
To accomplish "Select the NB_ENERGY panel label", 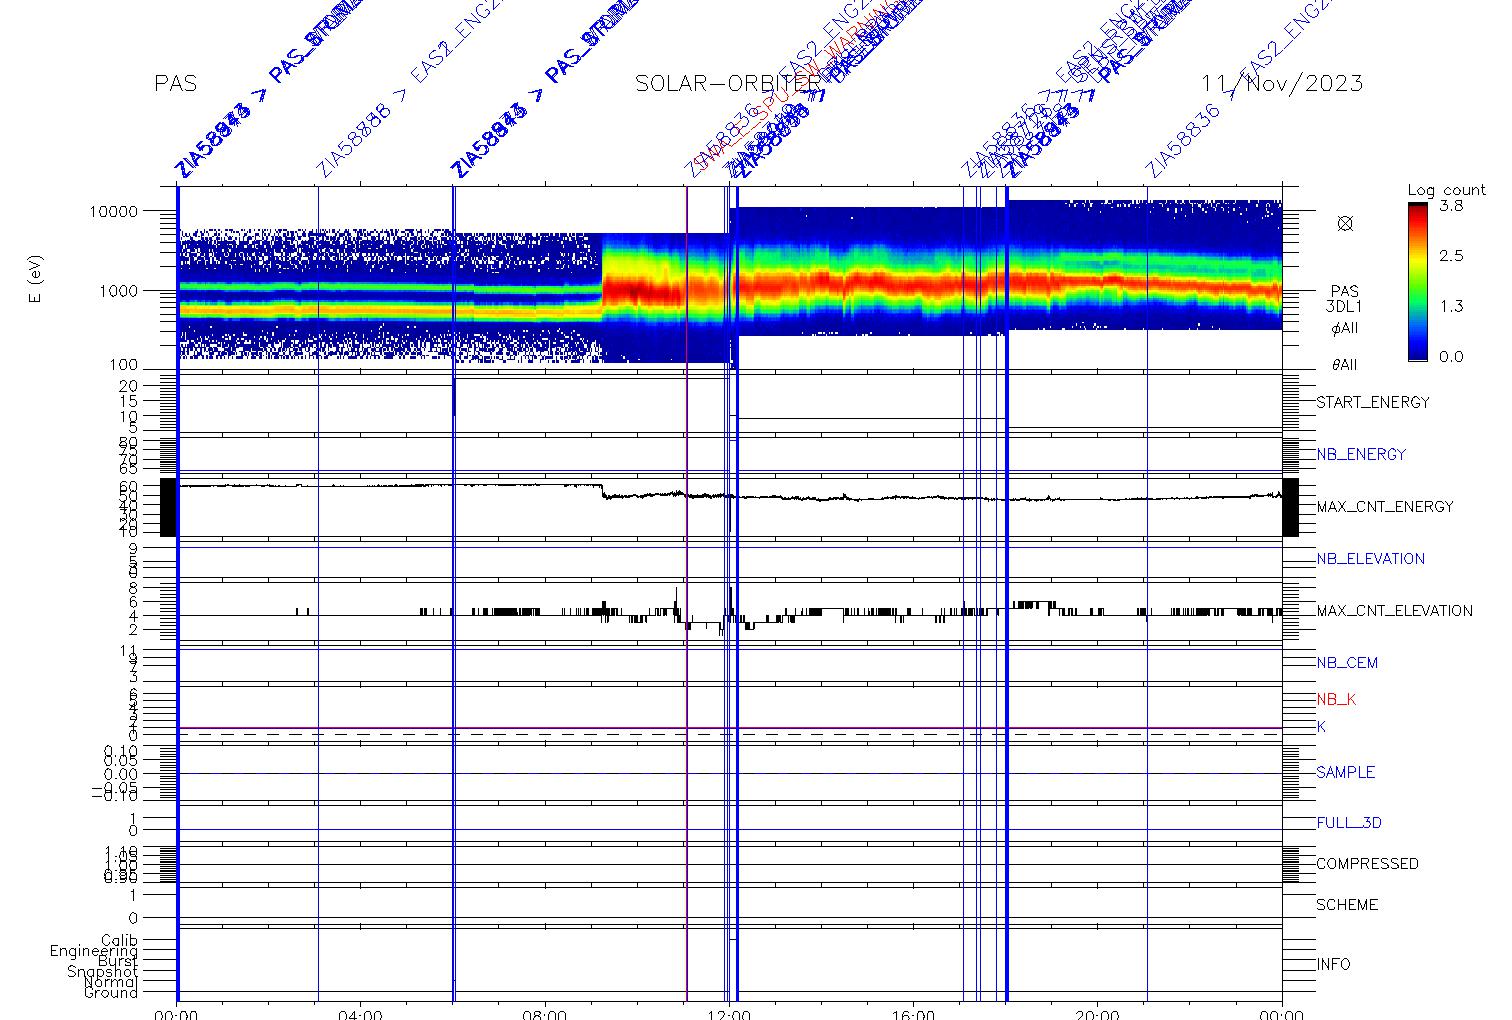I will click(x=1361, y=455).
